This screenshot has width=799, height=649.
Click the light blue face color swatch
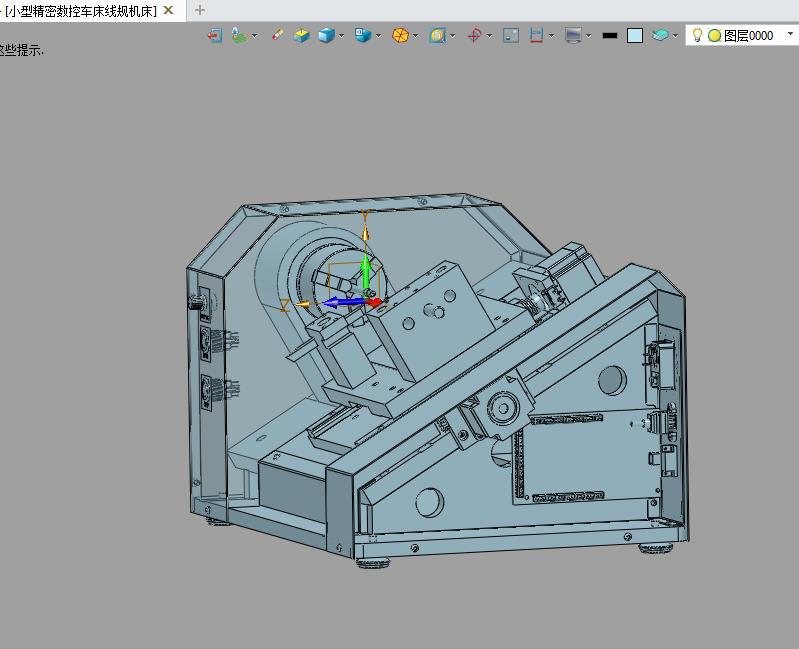(635, 36)
